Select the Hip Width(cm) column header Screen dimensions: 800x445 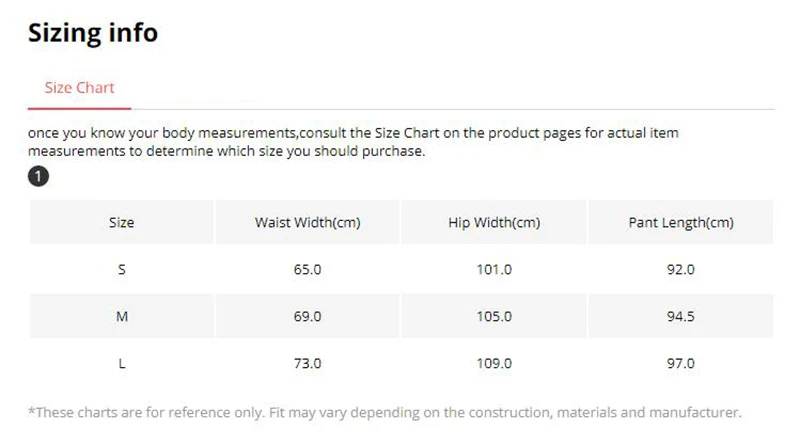[494, 222]
